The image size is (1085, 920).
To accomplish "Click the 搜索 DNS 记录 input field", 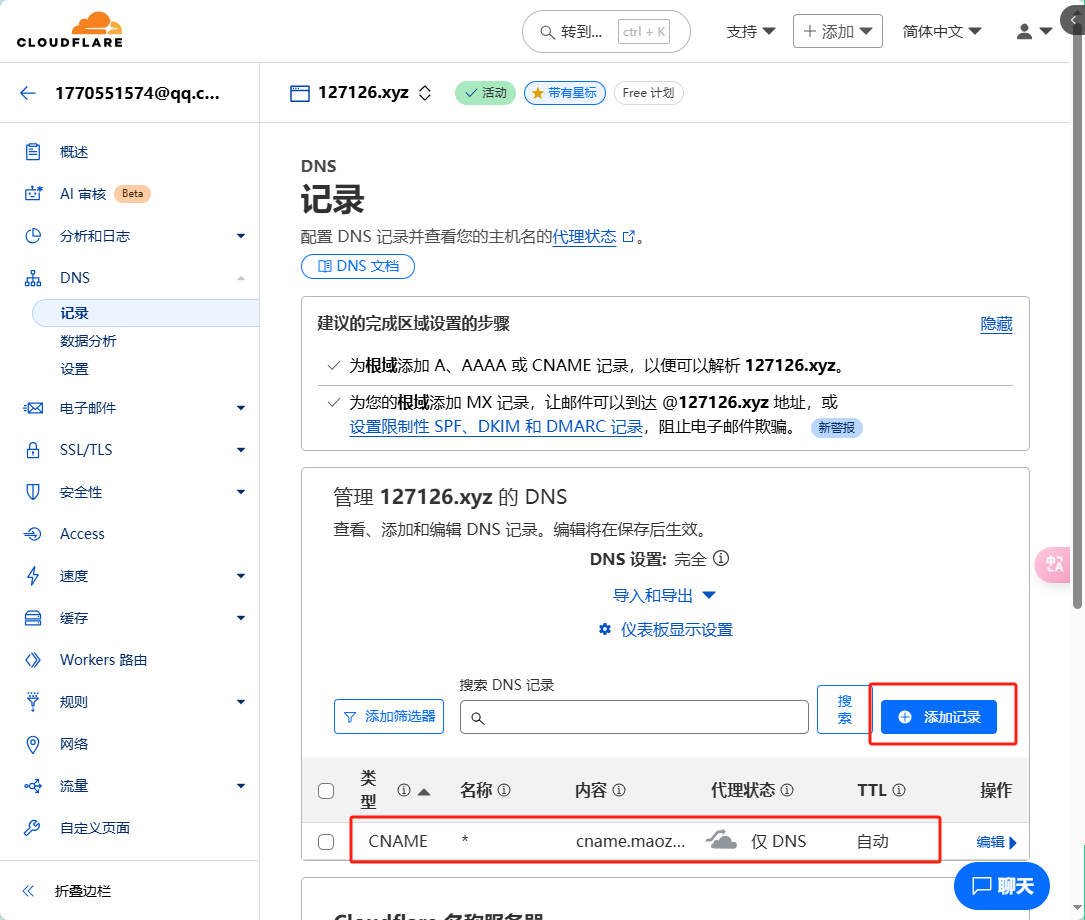I will click(x=634, y=717).
